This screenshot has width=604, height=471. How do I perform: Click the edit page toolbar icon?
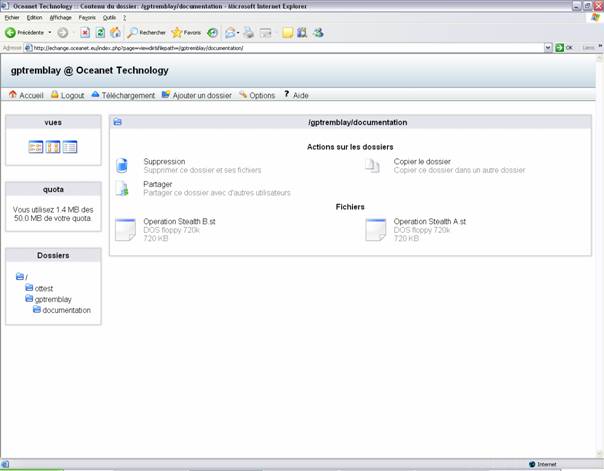pos(265,33)
